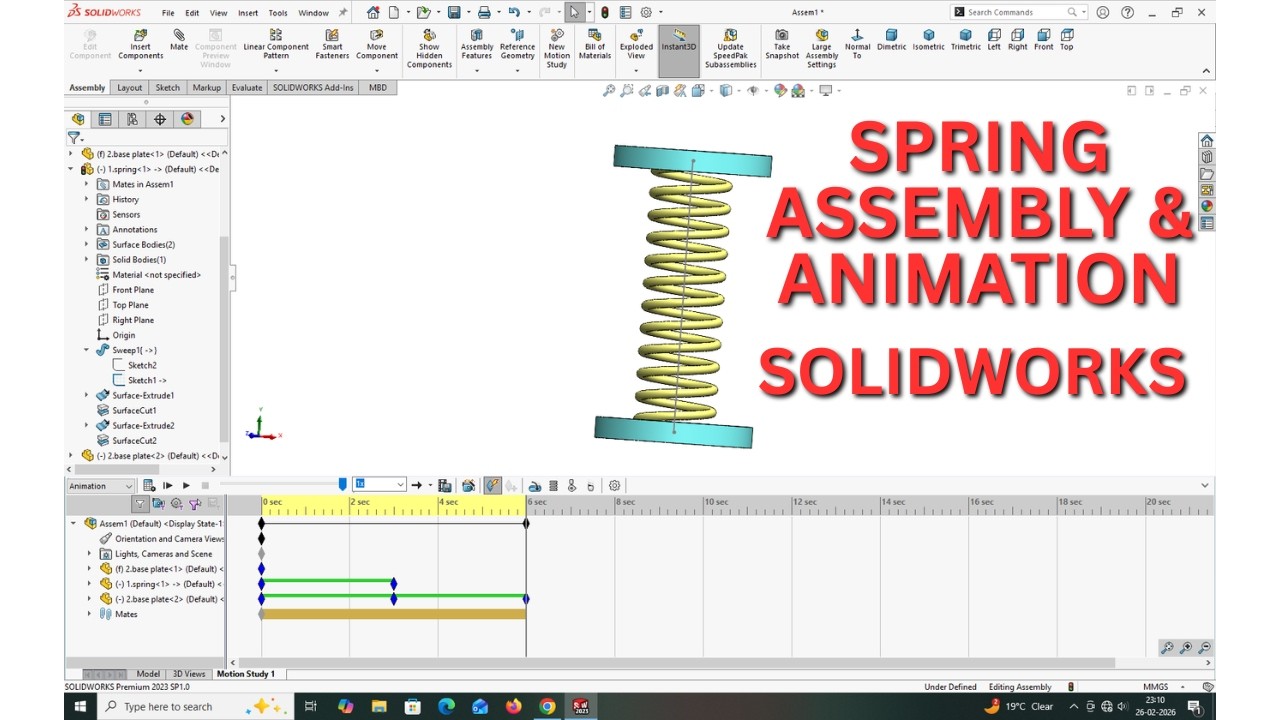The image size is (1280, 720).
Task: Click Take Snapshot
Action: point(782,44)
